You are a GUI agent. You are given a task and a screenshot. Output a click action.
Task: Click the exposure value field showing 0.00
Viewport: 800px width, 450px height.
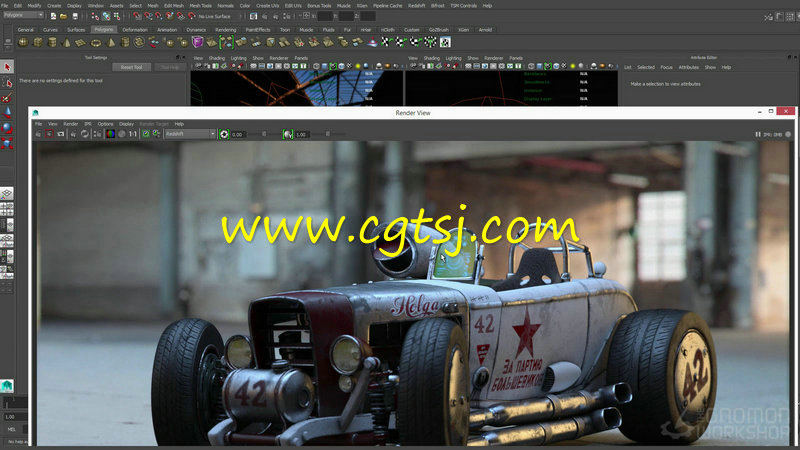(x=238, y=135)
